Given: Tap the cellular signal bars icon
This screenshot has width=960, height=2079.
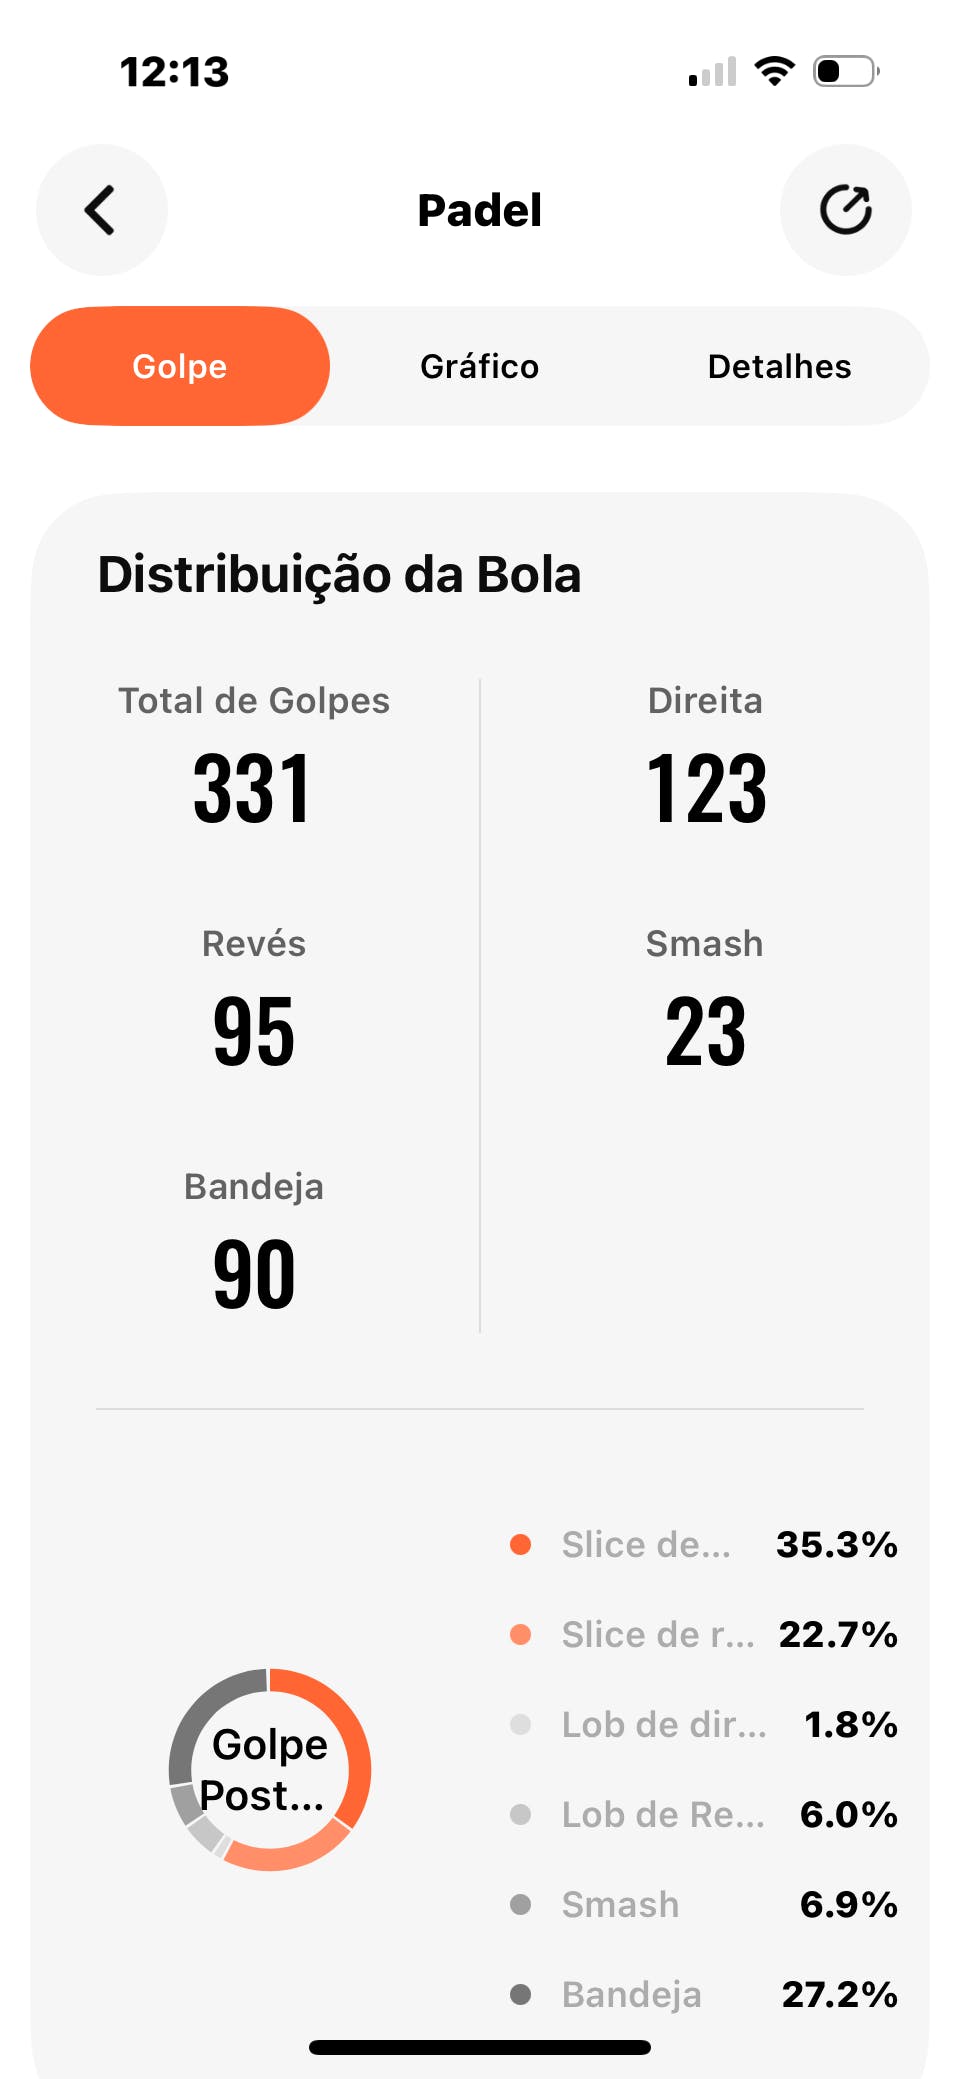Looking at the screenshot, I should click(x=713, y=72).
